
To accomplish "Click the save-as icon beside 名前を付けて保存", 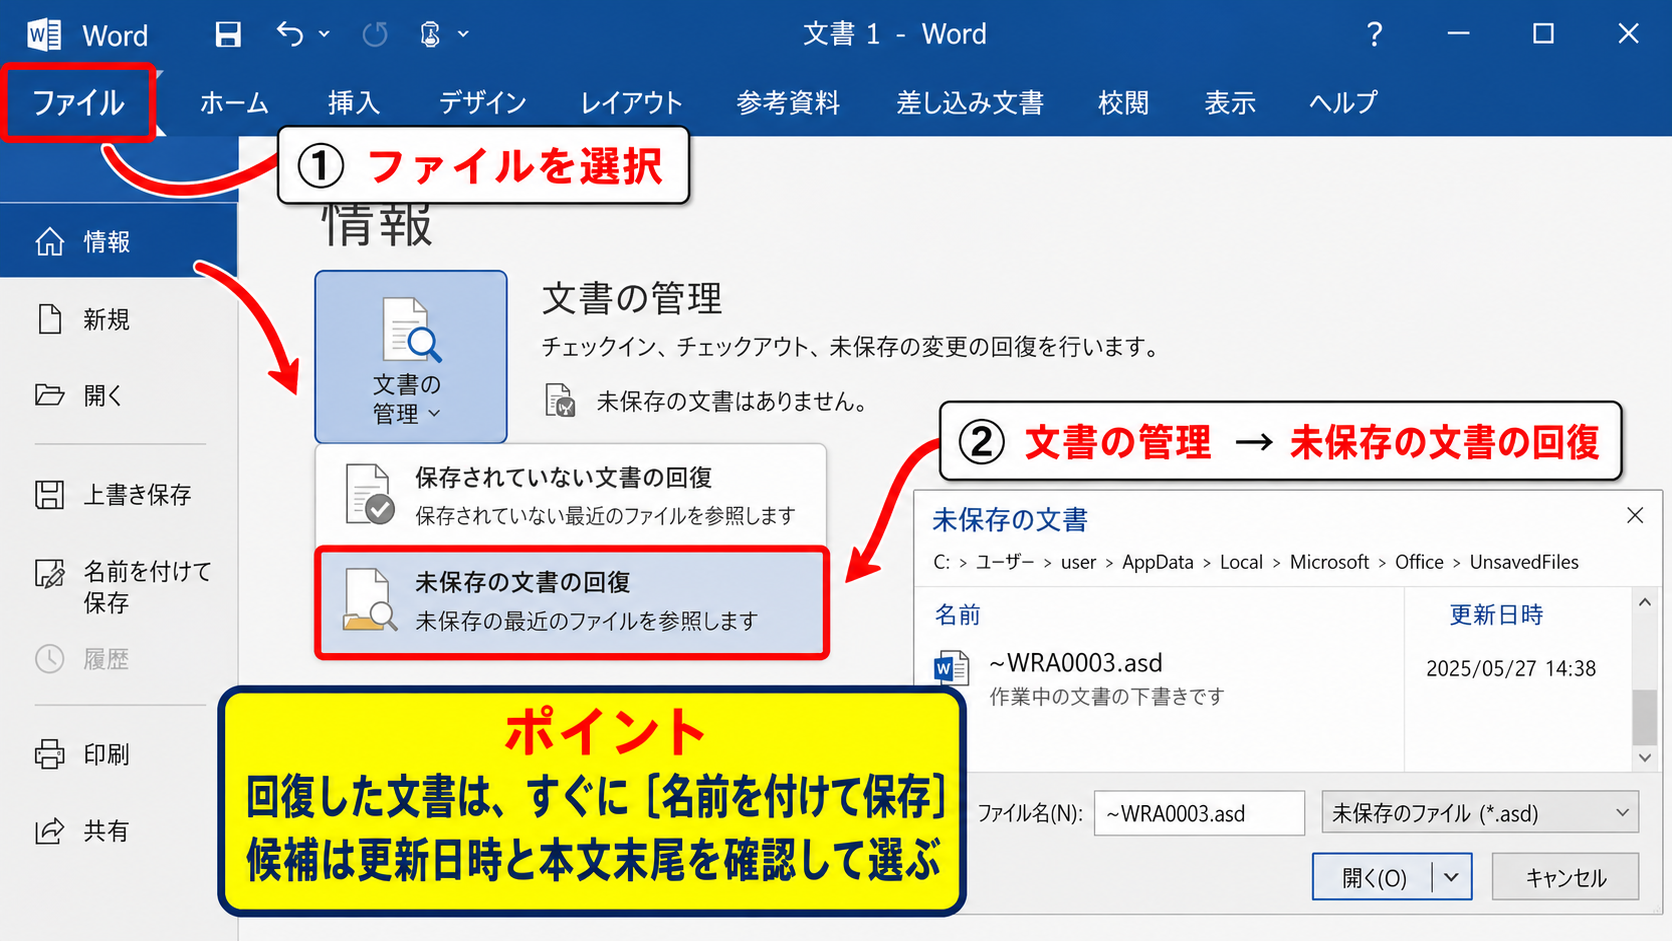I will point(49,573).
